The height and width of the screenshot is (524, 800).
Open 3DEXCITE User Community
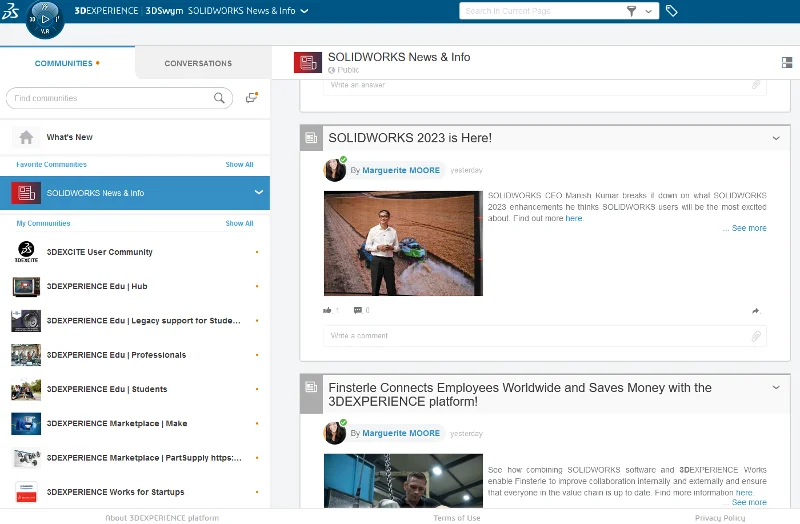99,252
